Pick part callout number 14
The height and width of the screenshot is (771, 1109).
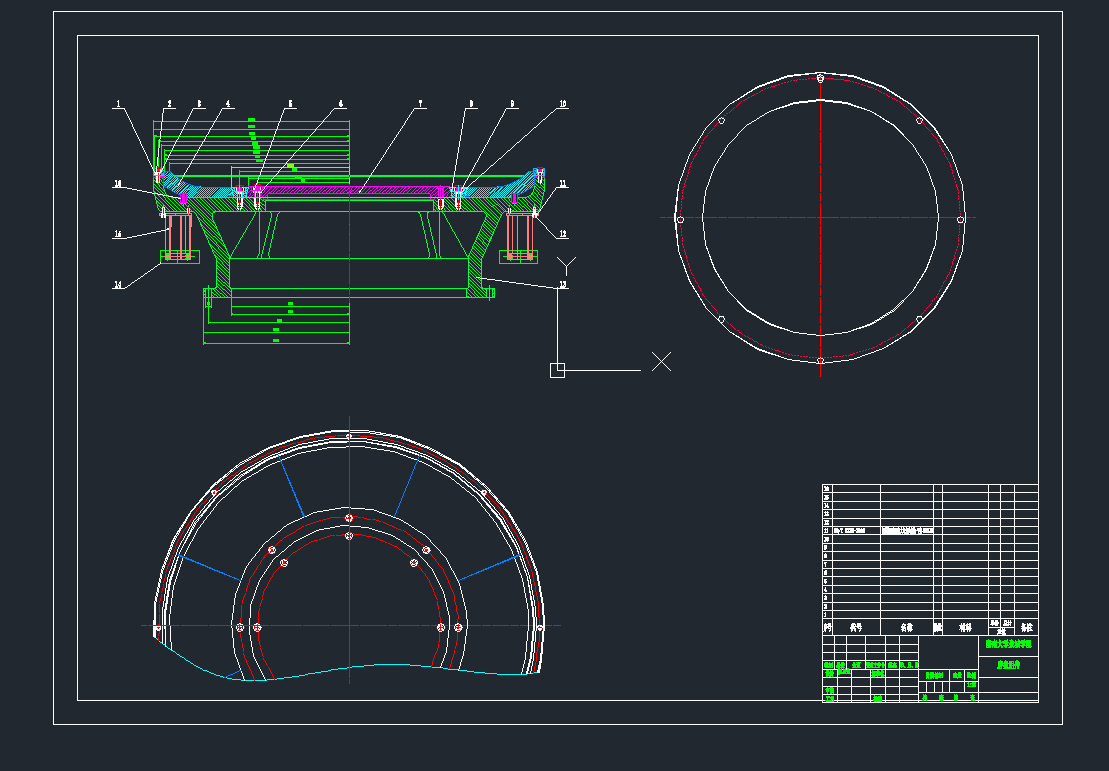pyautogui.click(x=118, y=285)
